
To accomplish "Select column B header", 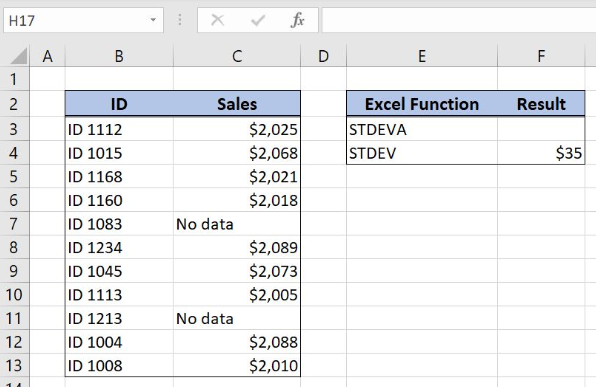I will tap(119, 56).
